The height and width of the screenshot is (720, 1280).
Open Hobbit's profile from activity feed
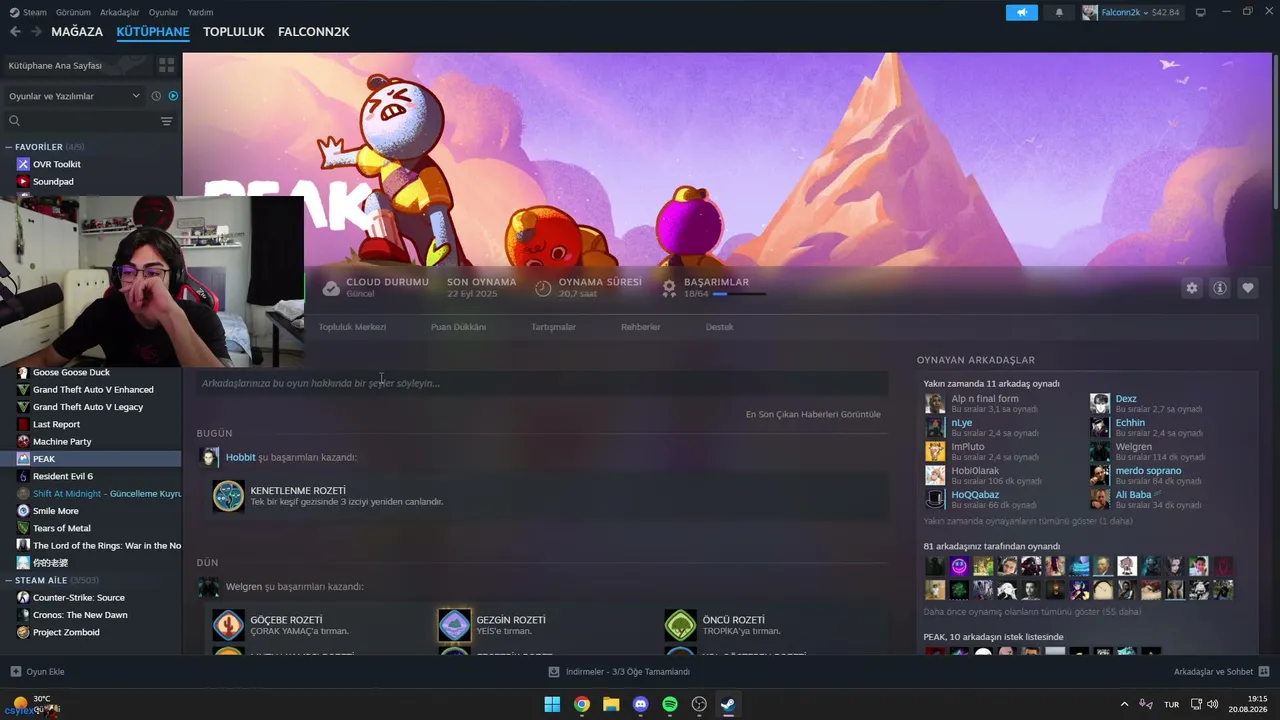coord(240,457)
